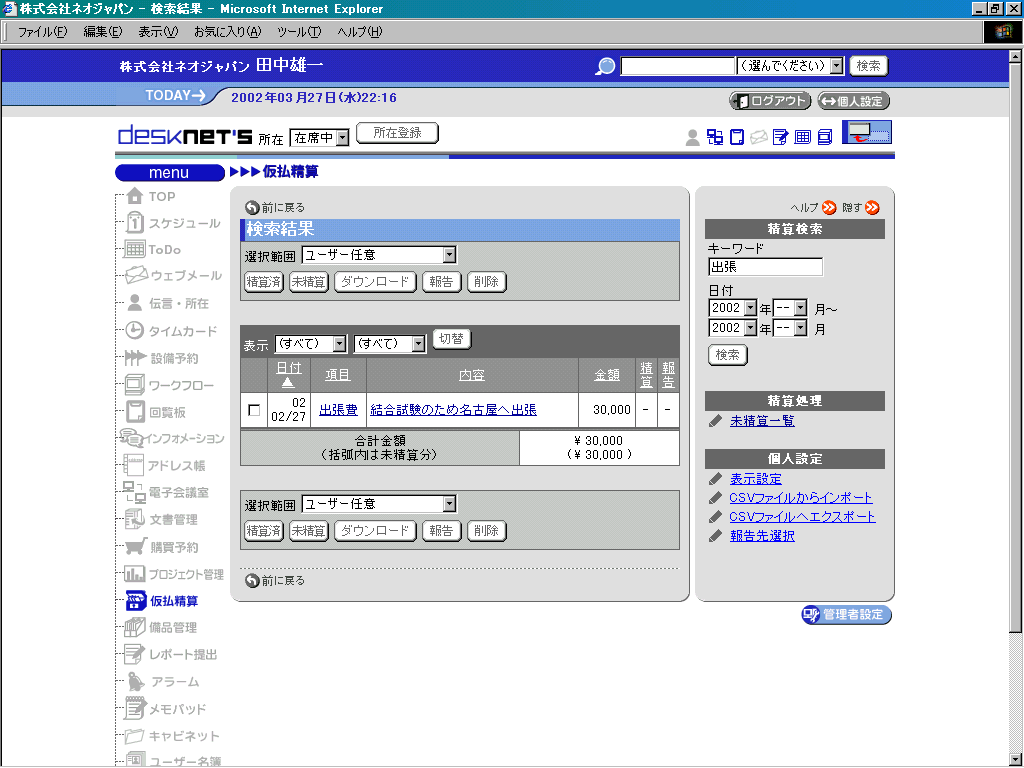Open the スケジュール schedule icon in the menu
The height and width of the screenshot is (768, 1024).
134,223
